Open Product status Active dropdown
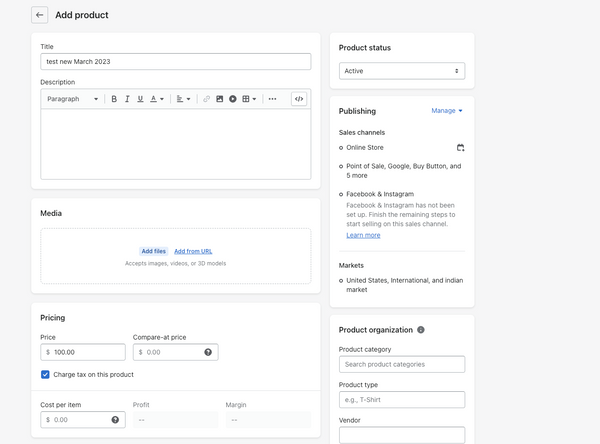Viewport: 600px width, 444px height. [x=402, y=71]
